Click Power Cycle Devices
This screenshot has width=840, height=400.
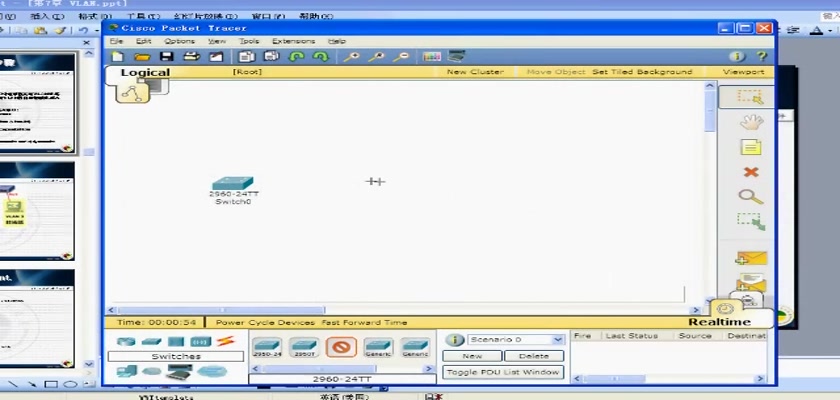point(265,322)
